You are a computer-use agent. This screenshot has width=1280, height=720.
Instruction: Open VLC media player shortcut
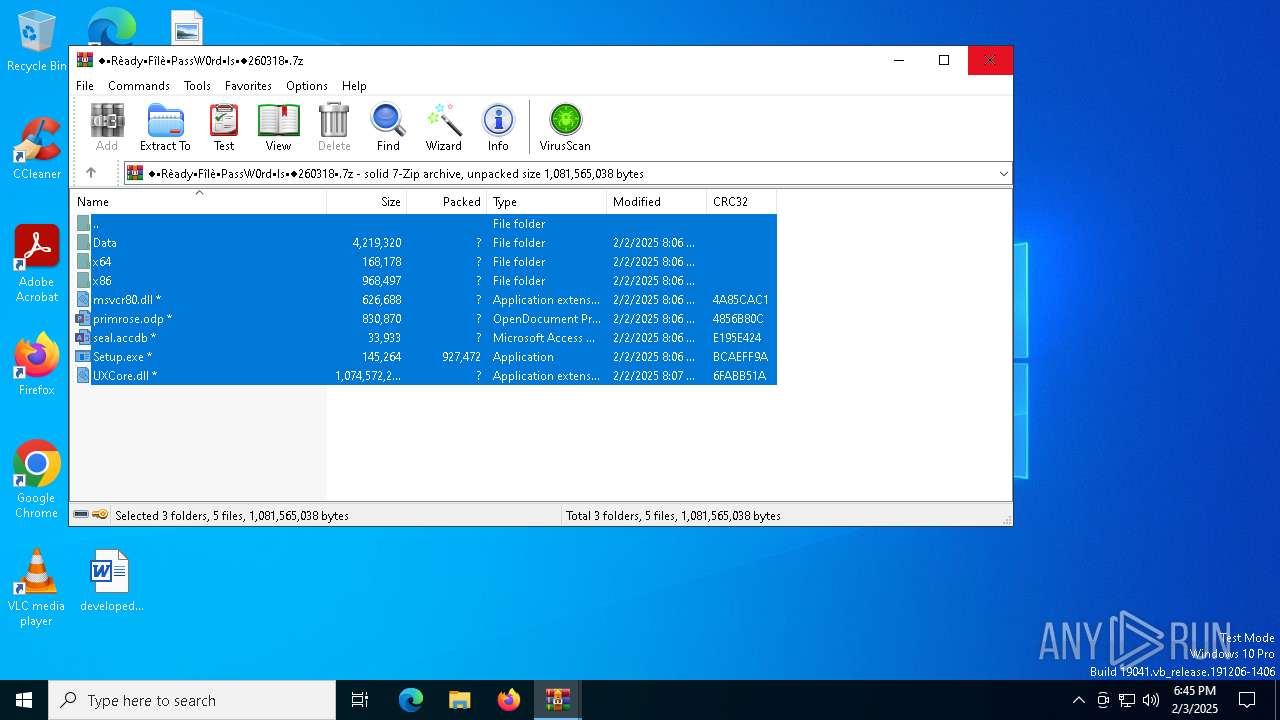click(x=36, y=588)
